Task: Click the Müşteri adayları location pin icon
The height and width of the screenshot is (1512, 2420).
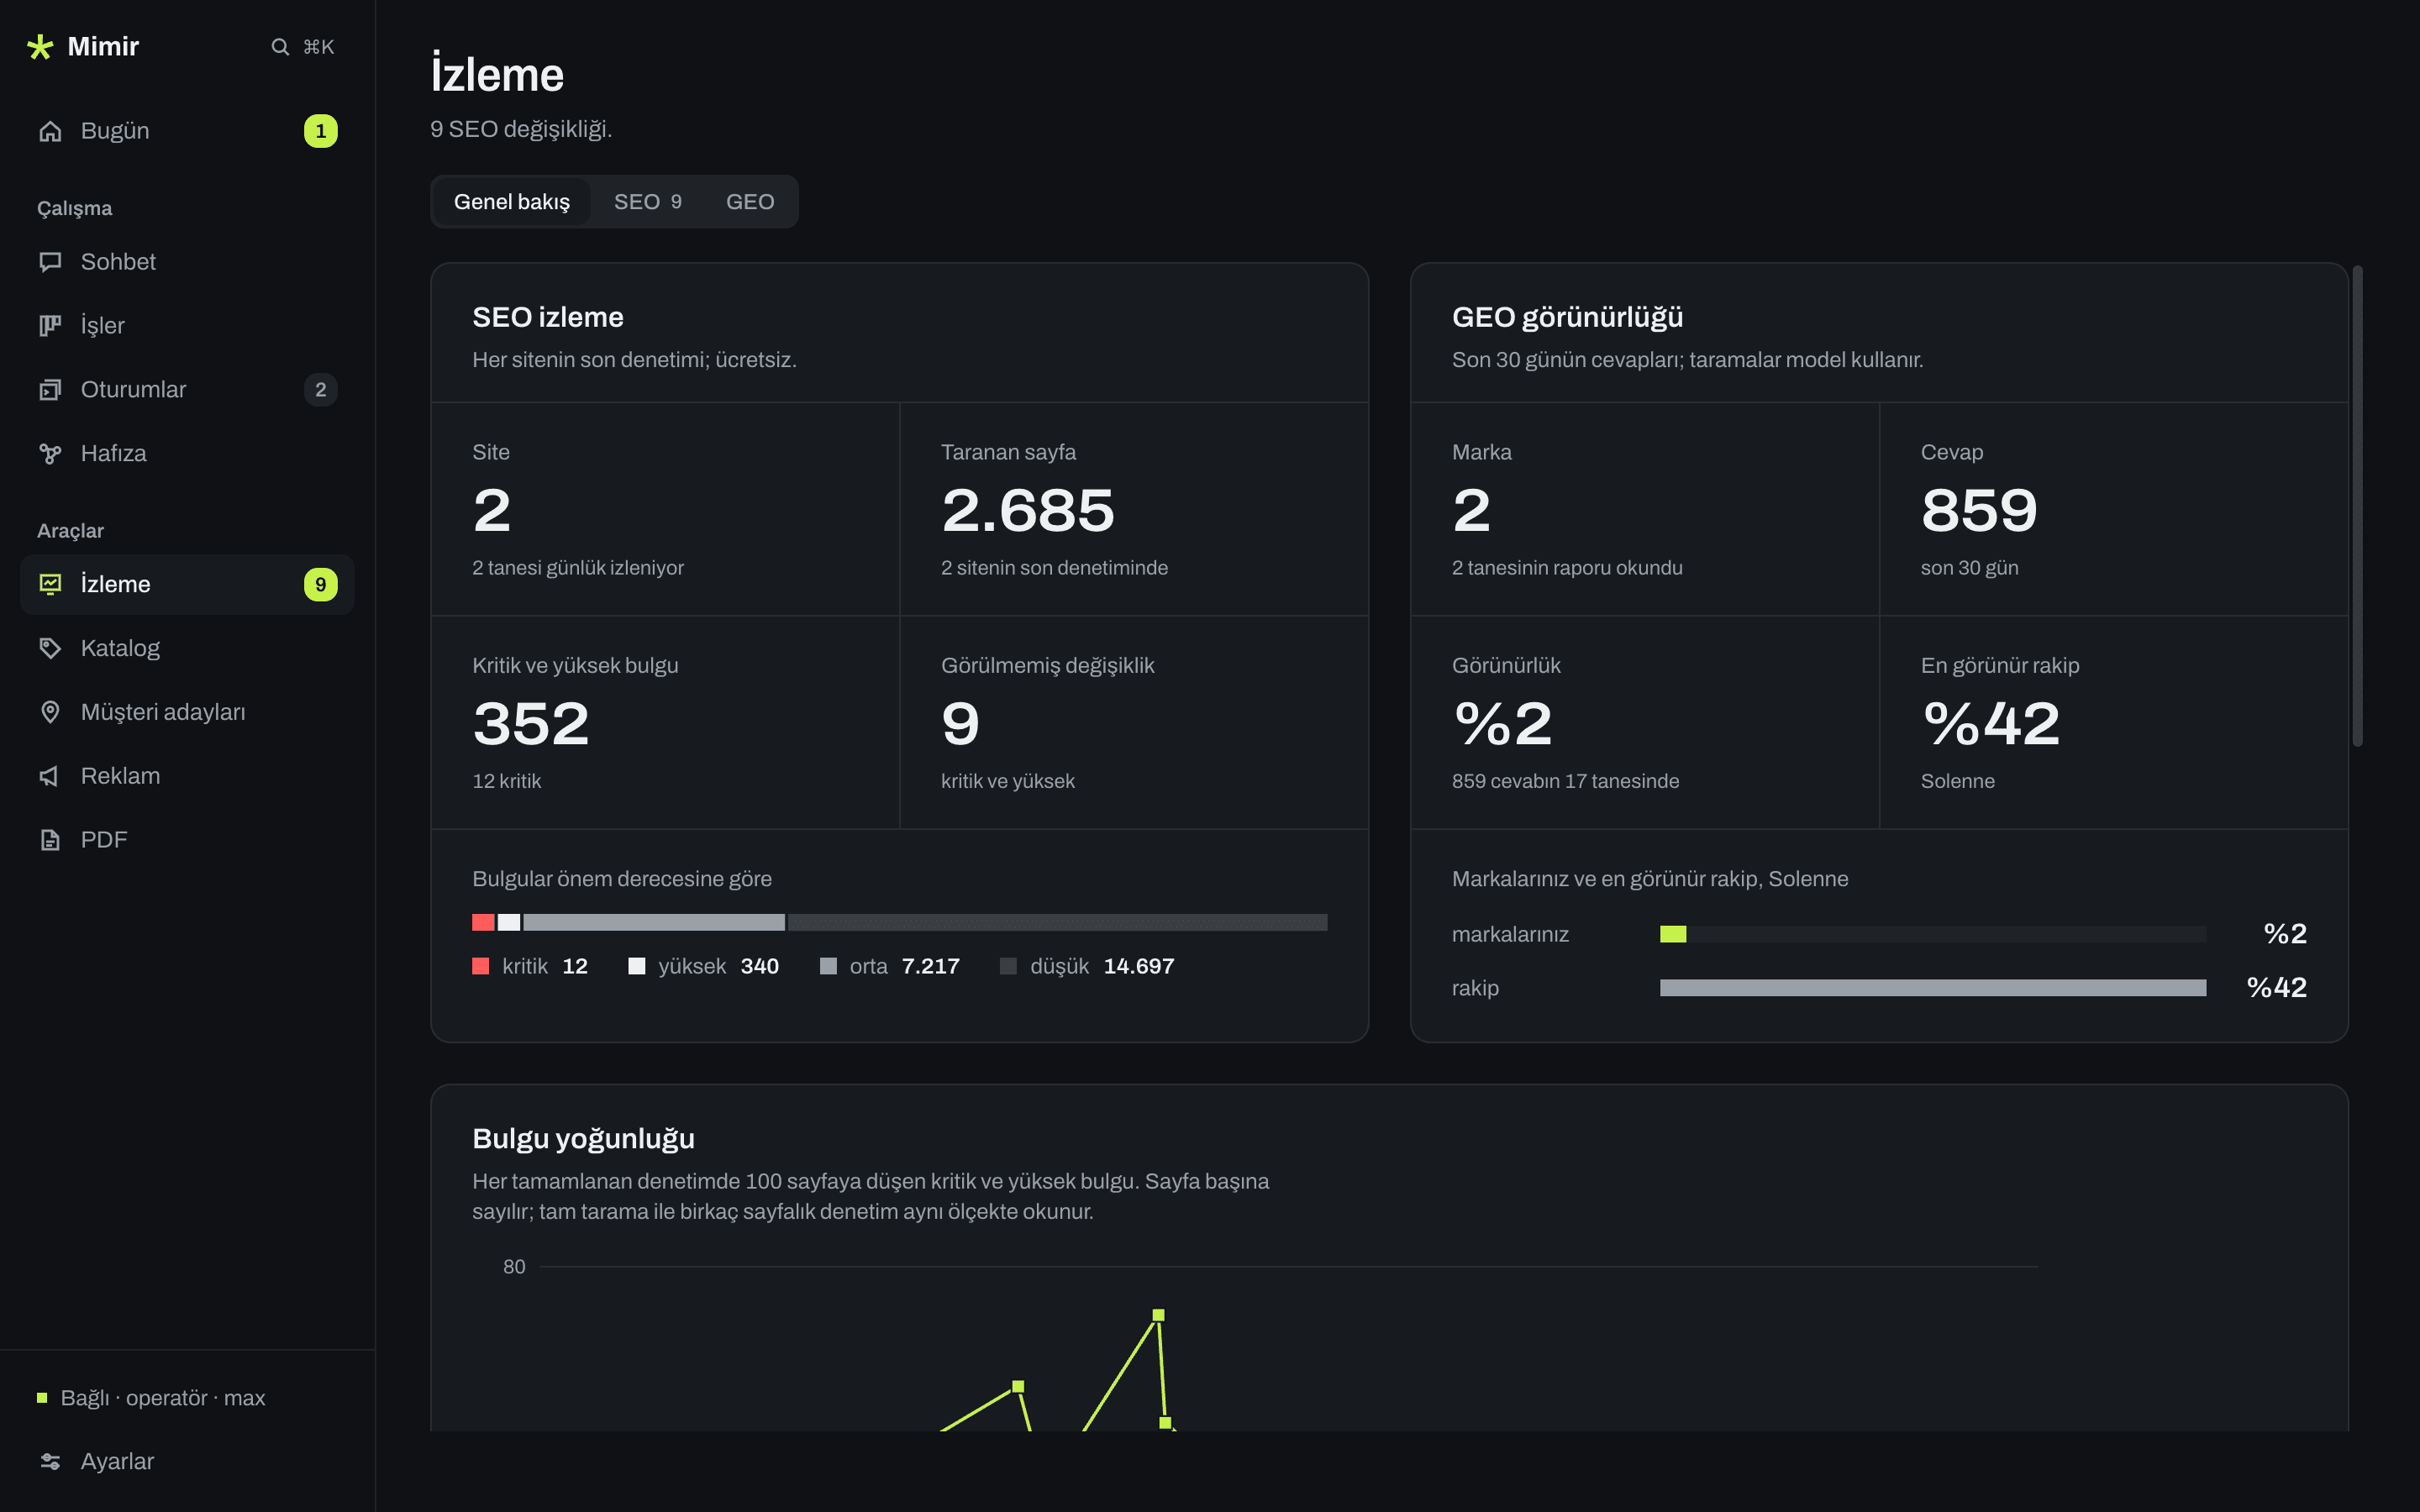Action: coord(50,712)
